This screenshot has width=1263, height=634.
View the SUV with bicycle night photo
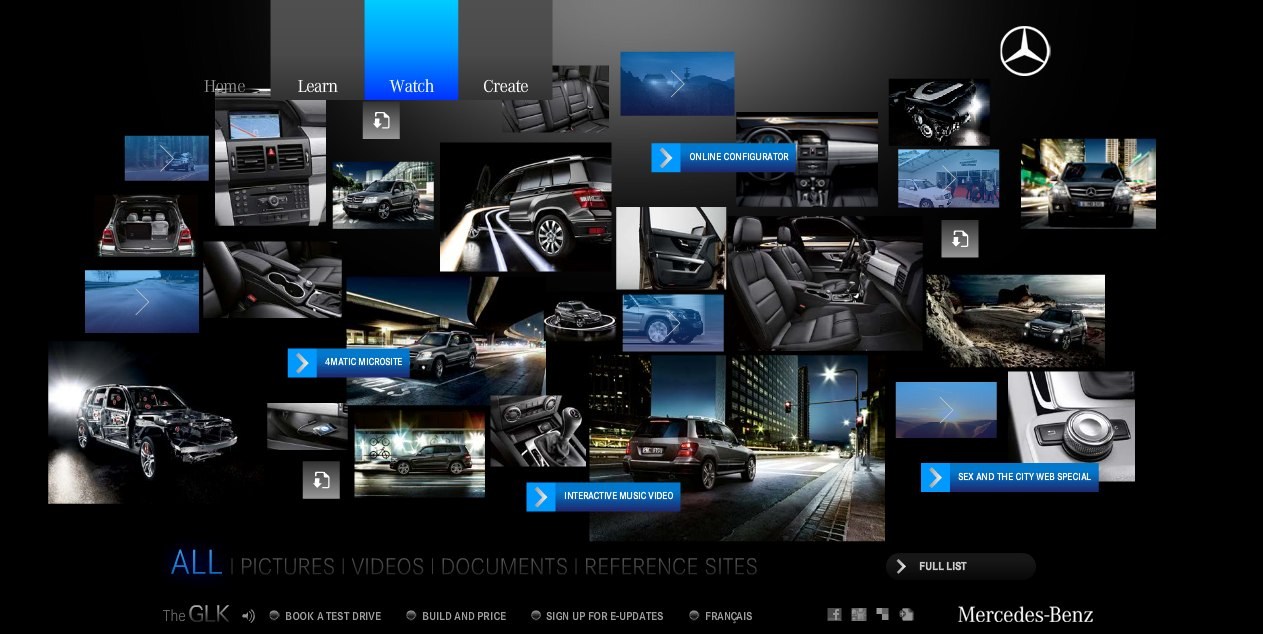tap(419, 453)
